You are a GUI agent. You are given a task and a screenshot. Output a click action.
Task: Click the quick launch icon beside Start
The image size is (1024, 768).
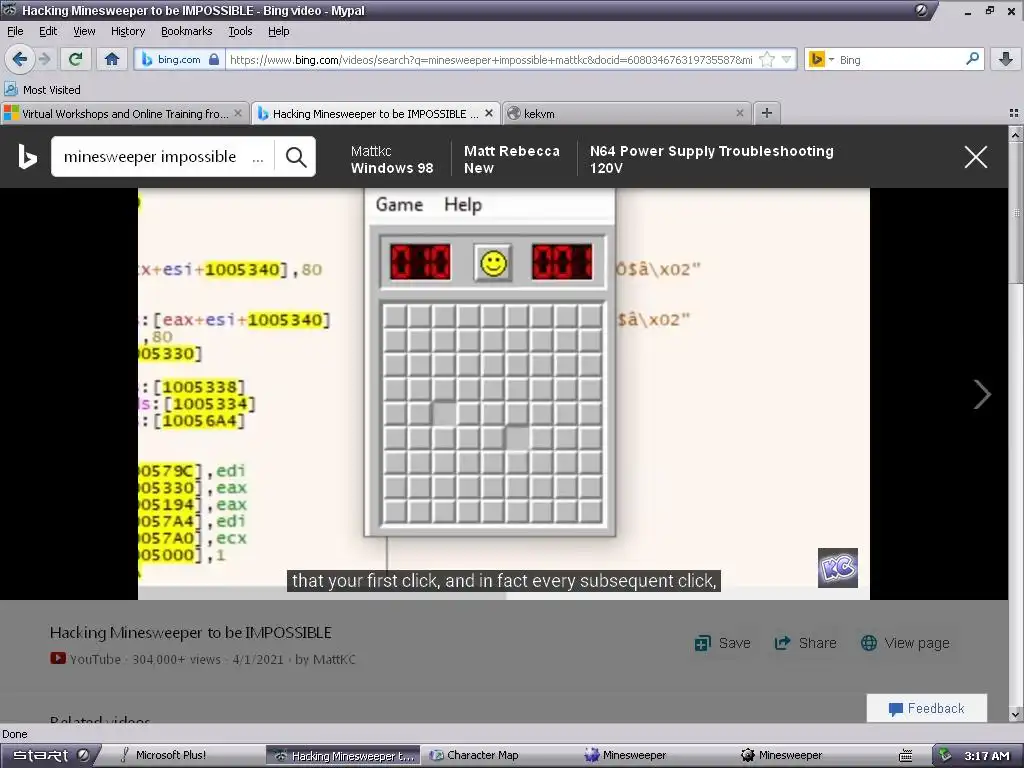click(x=84, y=756)
